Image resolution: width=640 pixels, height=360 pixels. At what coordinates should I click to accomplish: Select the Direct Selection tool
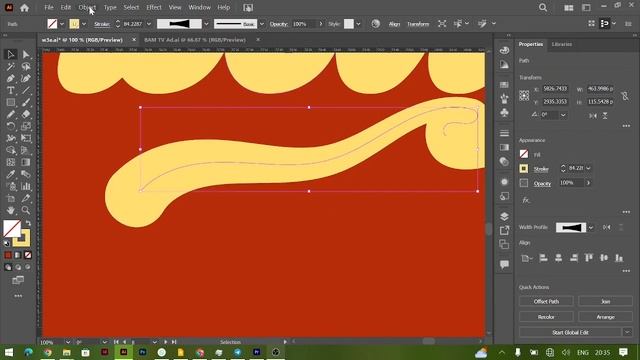[26, 54]
